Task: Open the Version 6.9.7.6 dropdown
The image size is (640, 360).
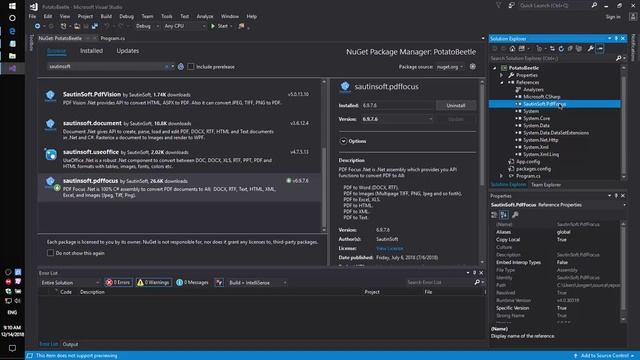Action: 398,119
